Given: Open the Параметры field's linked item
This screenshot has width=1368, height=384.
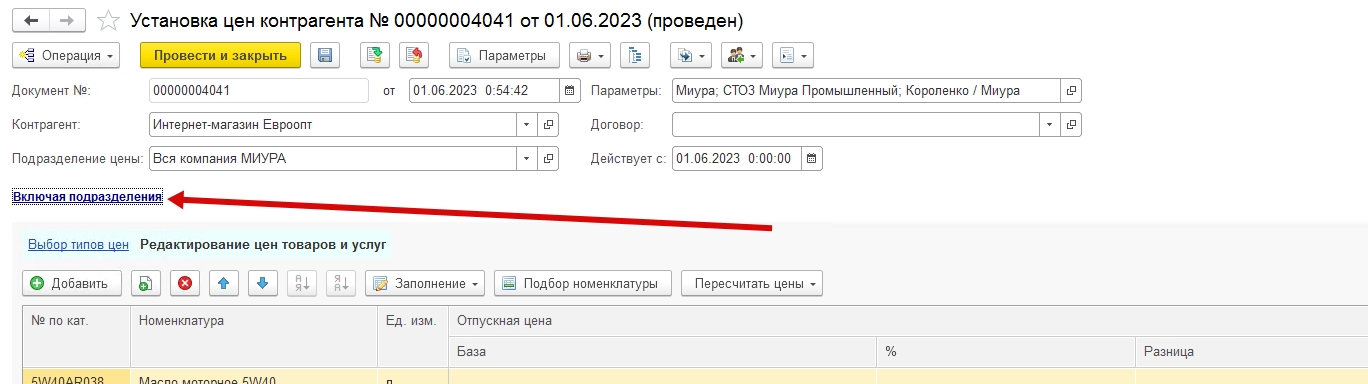Looking at the screenshot, I should click(1071, 91).
